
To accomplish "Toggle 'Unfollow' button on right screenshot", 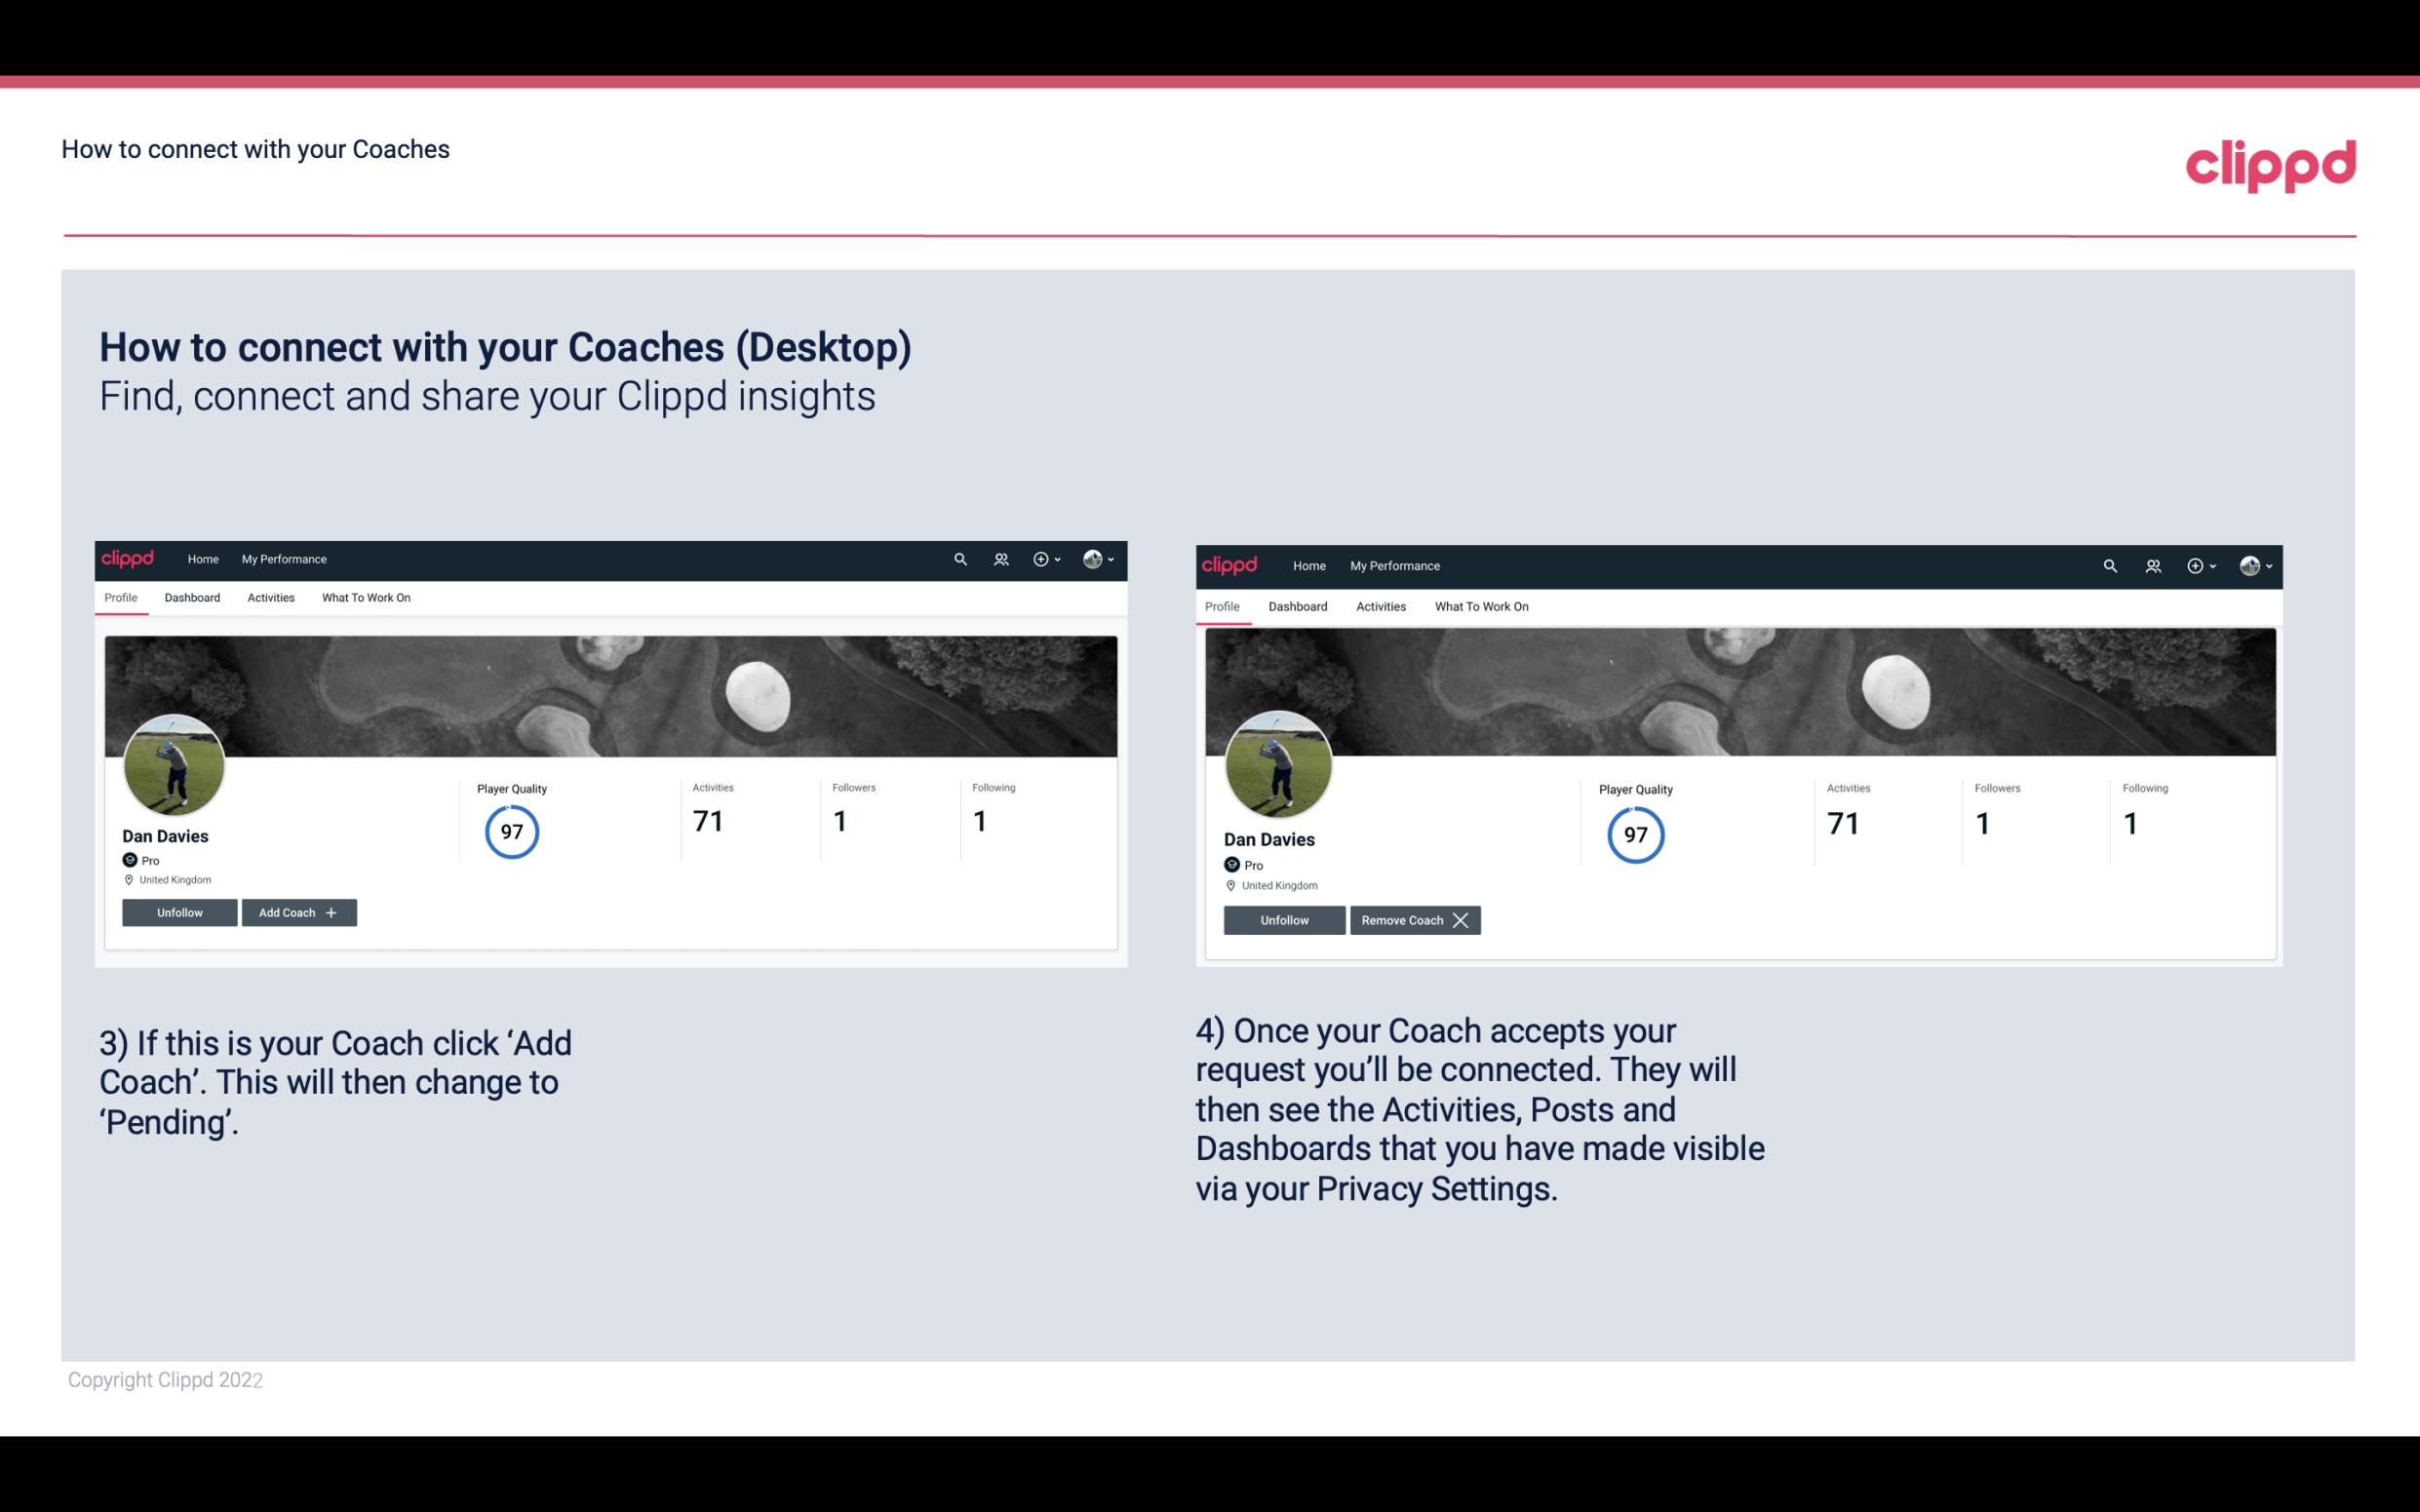I will [1284, 919].
